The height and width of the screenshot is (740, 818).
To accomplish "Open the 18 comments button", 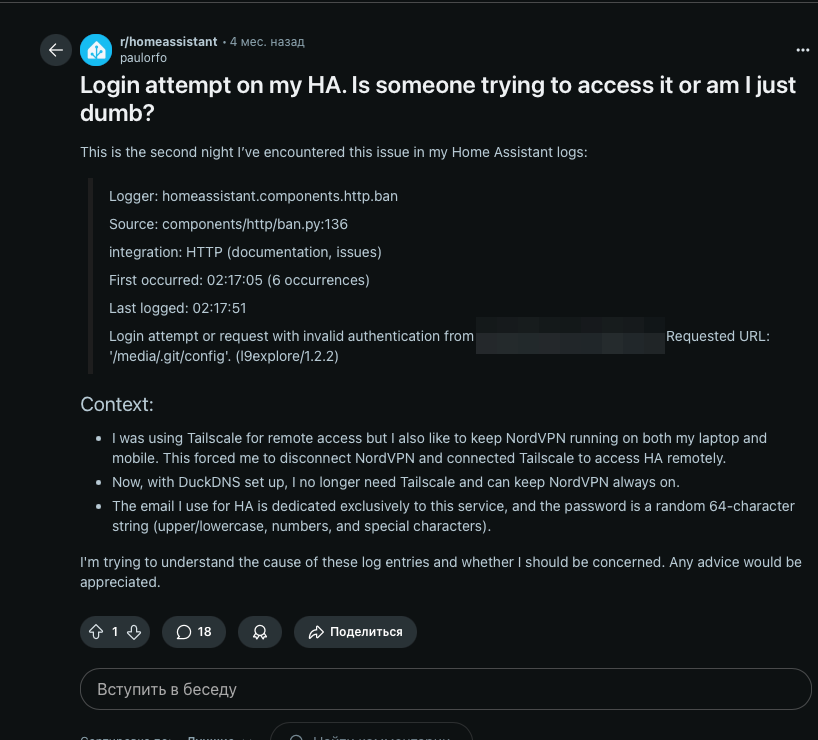I will point(194,632).
